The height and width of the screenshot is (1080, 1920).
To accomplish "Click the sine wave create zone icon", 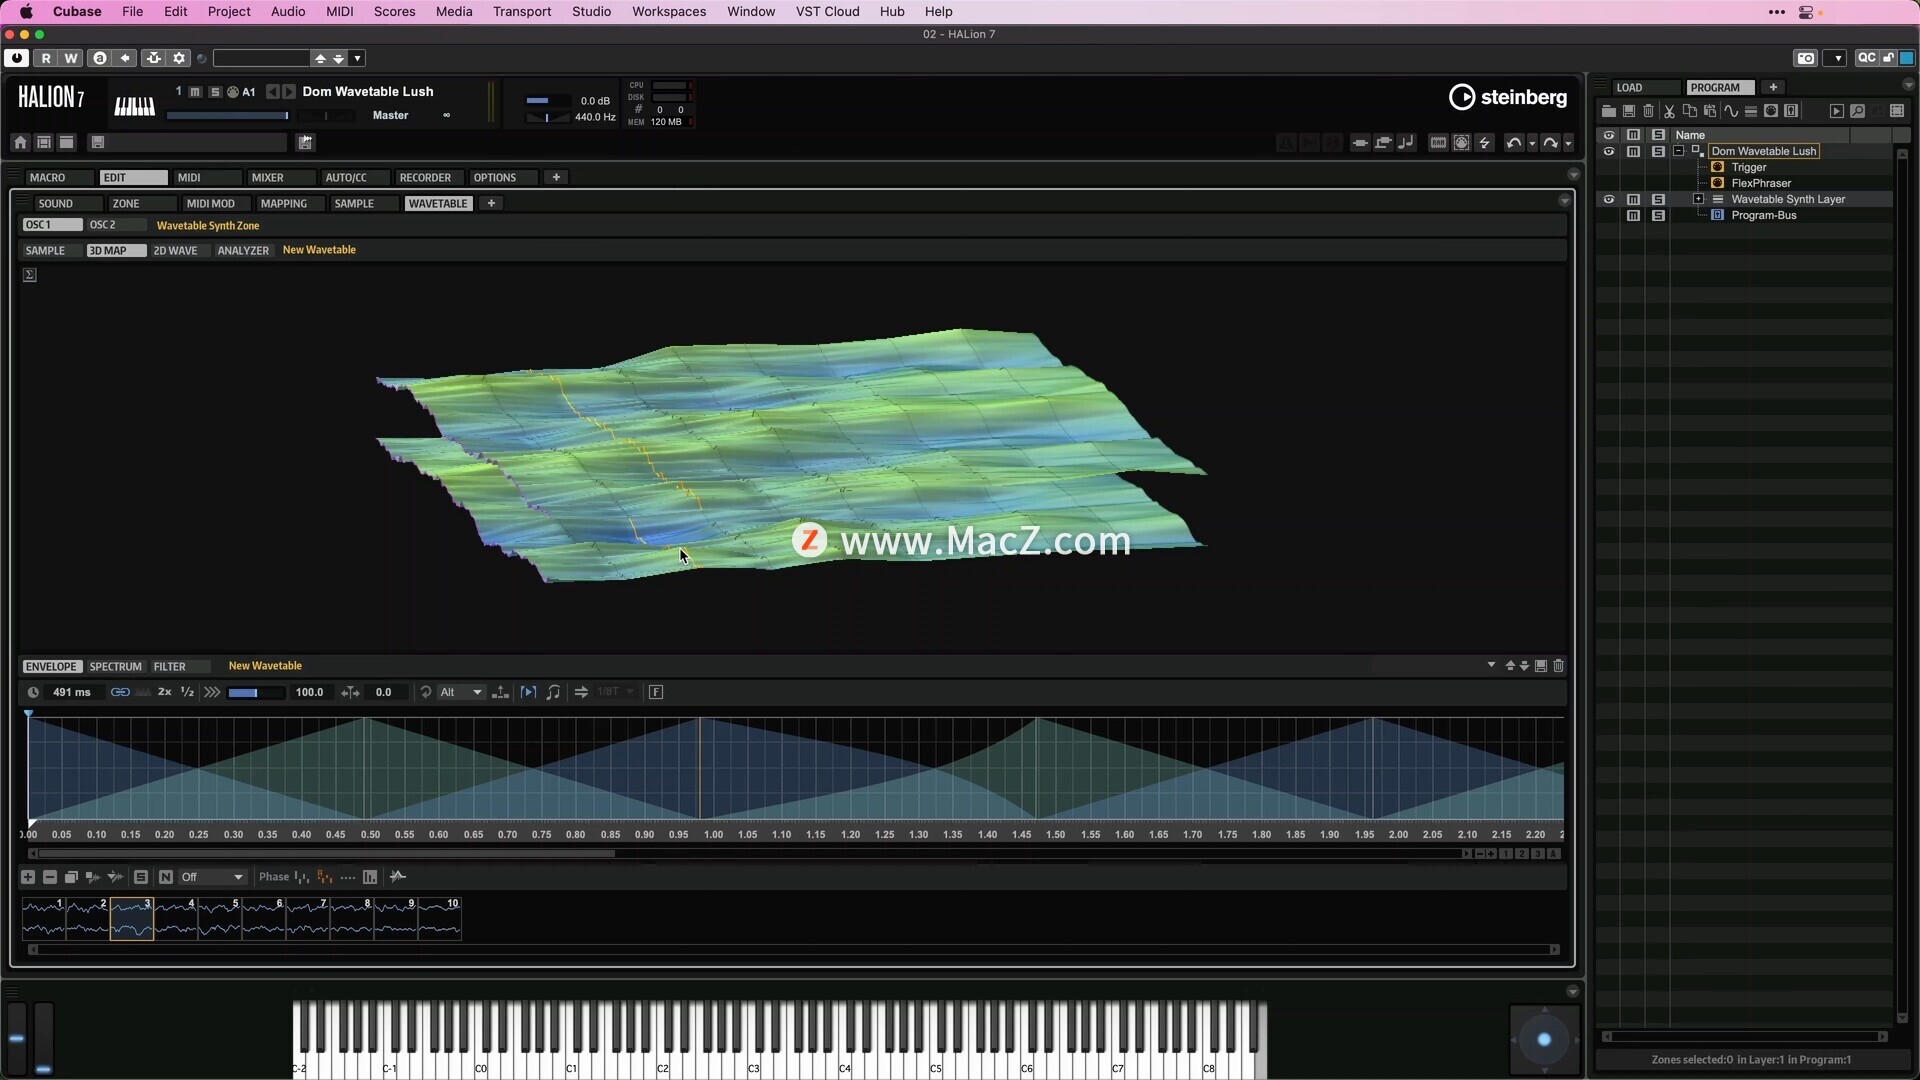I will coord(1731,111).
